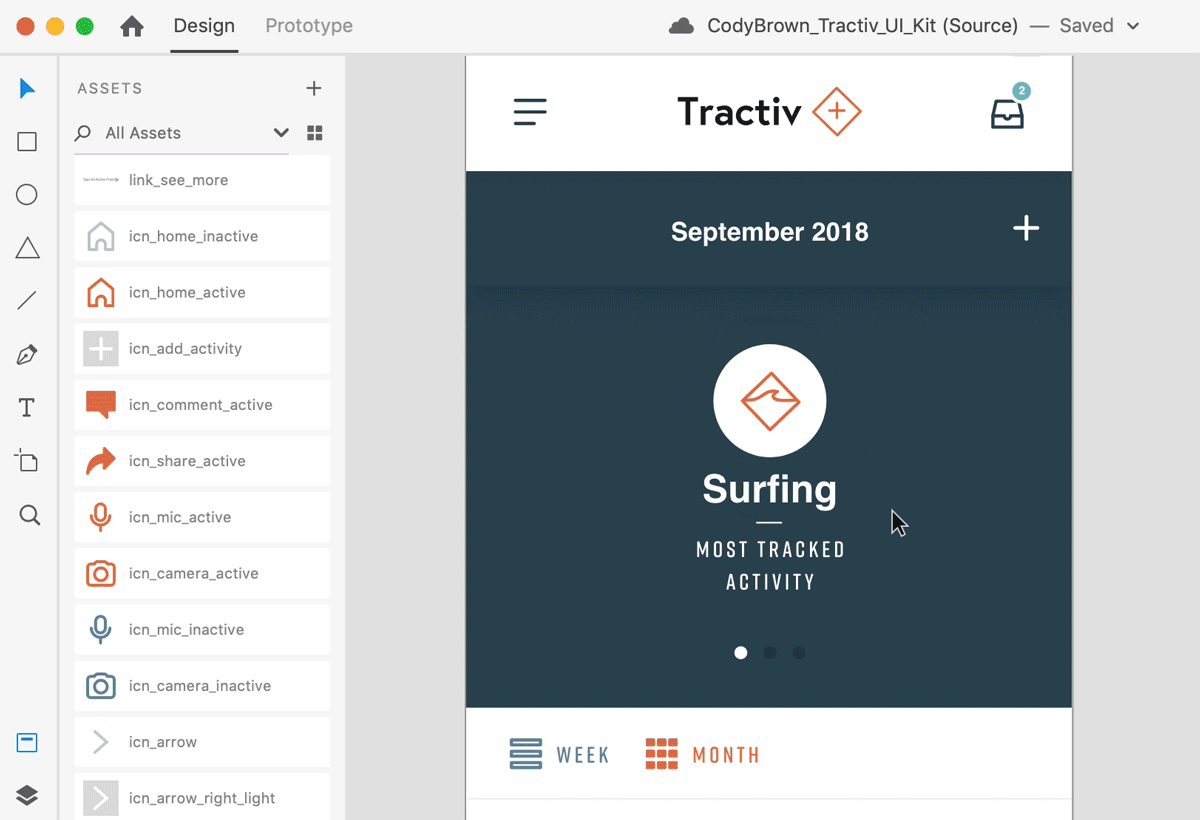Select the MONTH grid view icon
This screenshot has width=1200, height=820.
[661, 754]
